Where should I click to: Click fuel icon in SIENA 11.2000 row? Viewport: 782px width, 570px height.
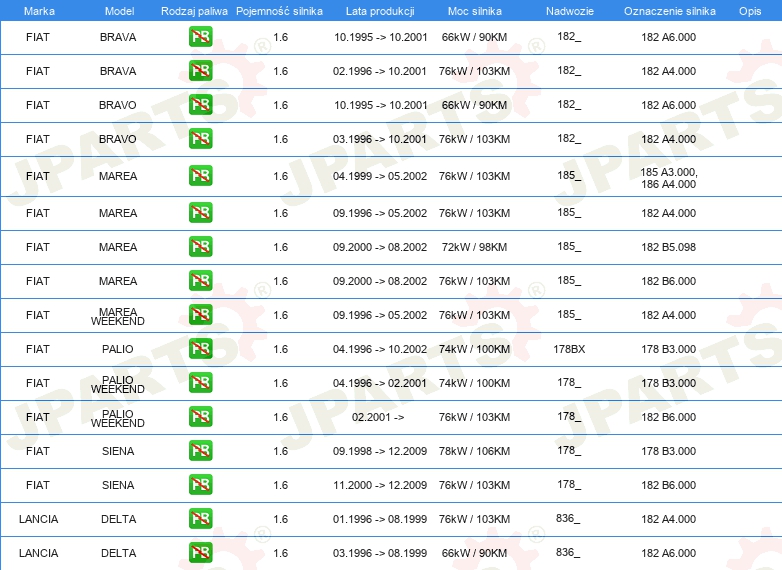200,485
